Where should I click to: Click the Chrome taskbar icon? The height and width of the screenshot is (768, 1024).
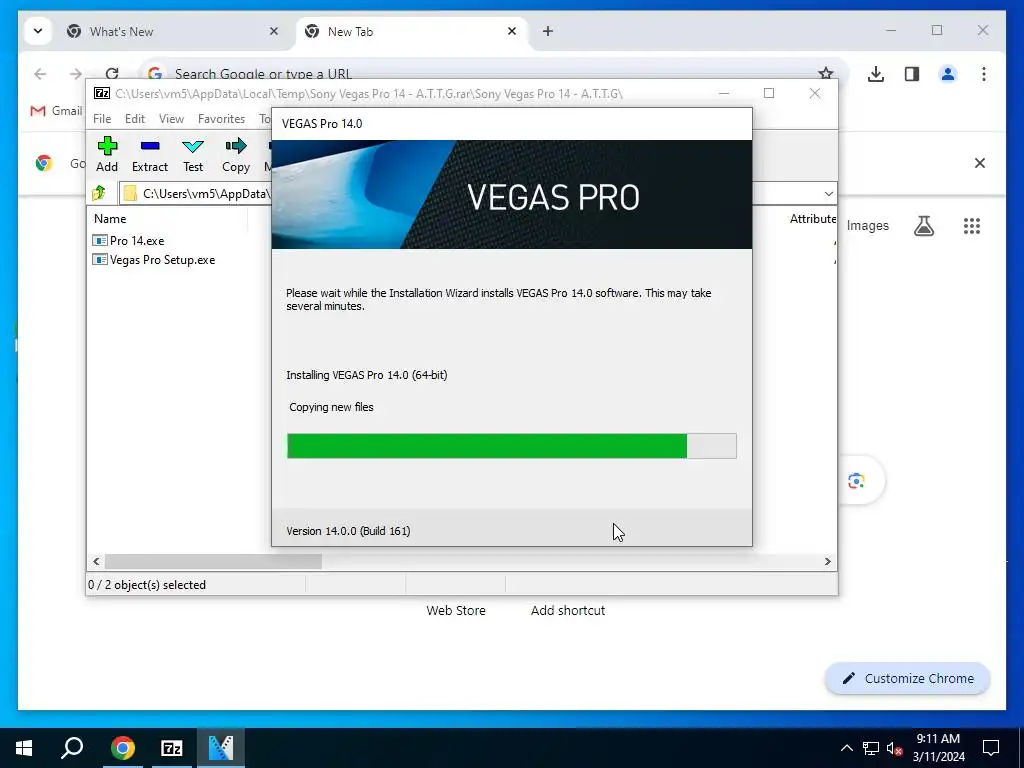[x=123, y=748]
